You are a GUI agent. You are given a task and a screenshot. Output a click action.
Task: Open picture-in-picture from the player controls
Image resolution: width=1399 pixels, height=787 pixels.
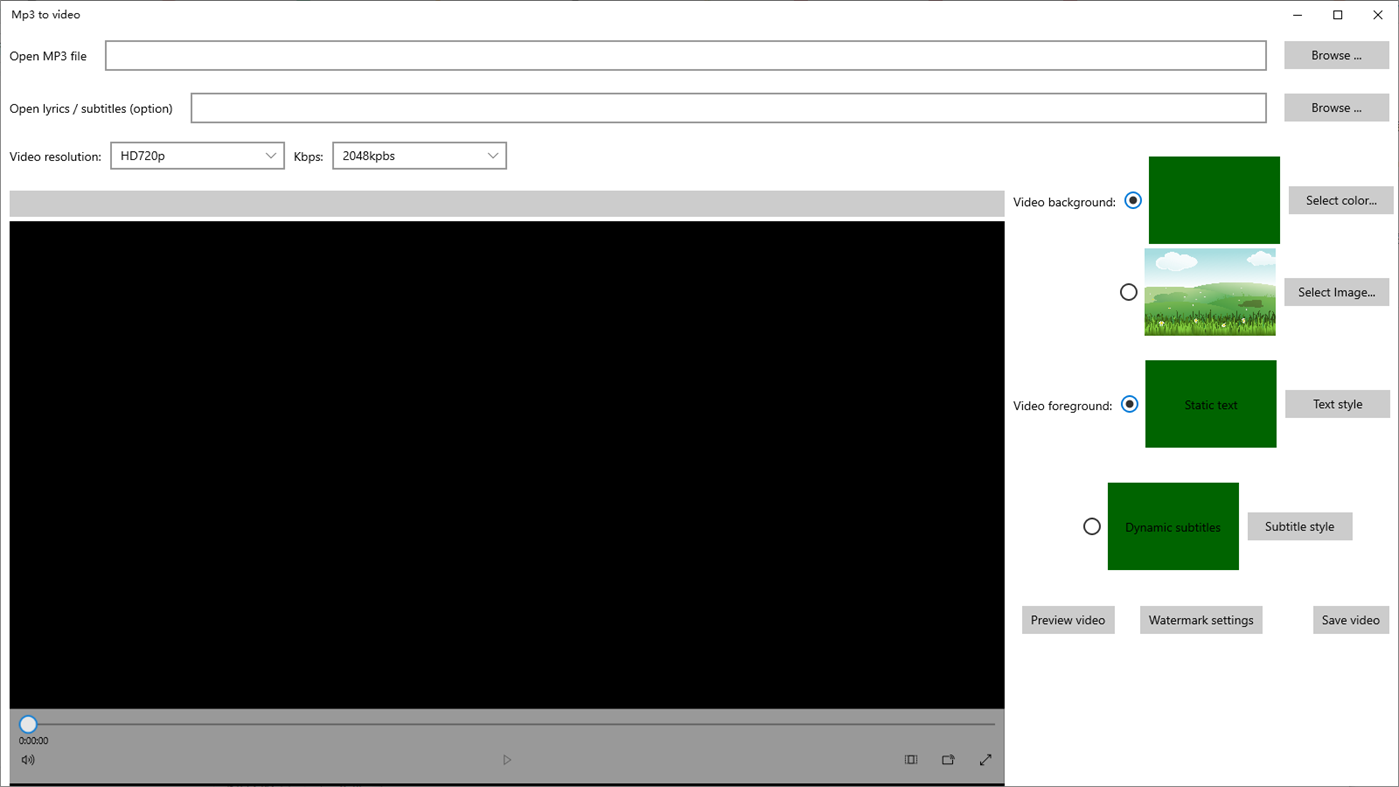click(x=947, y=759)
